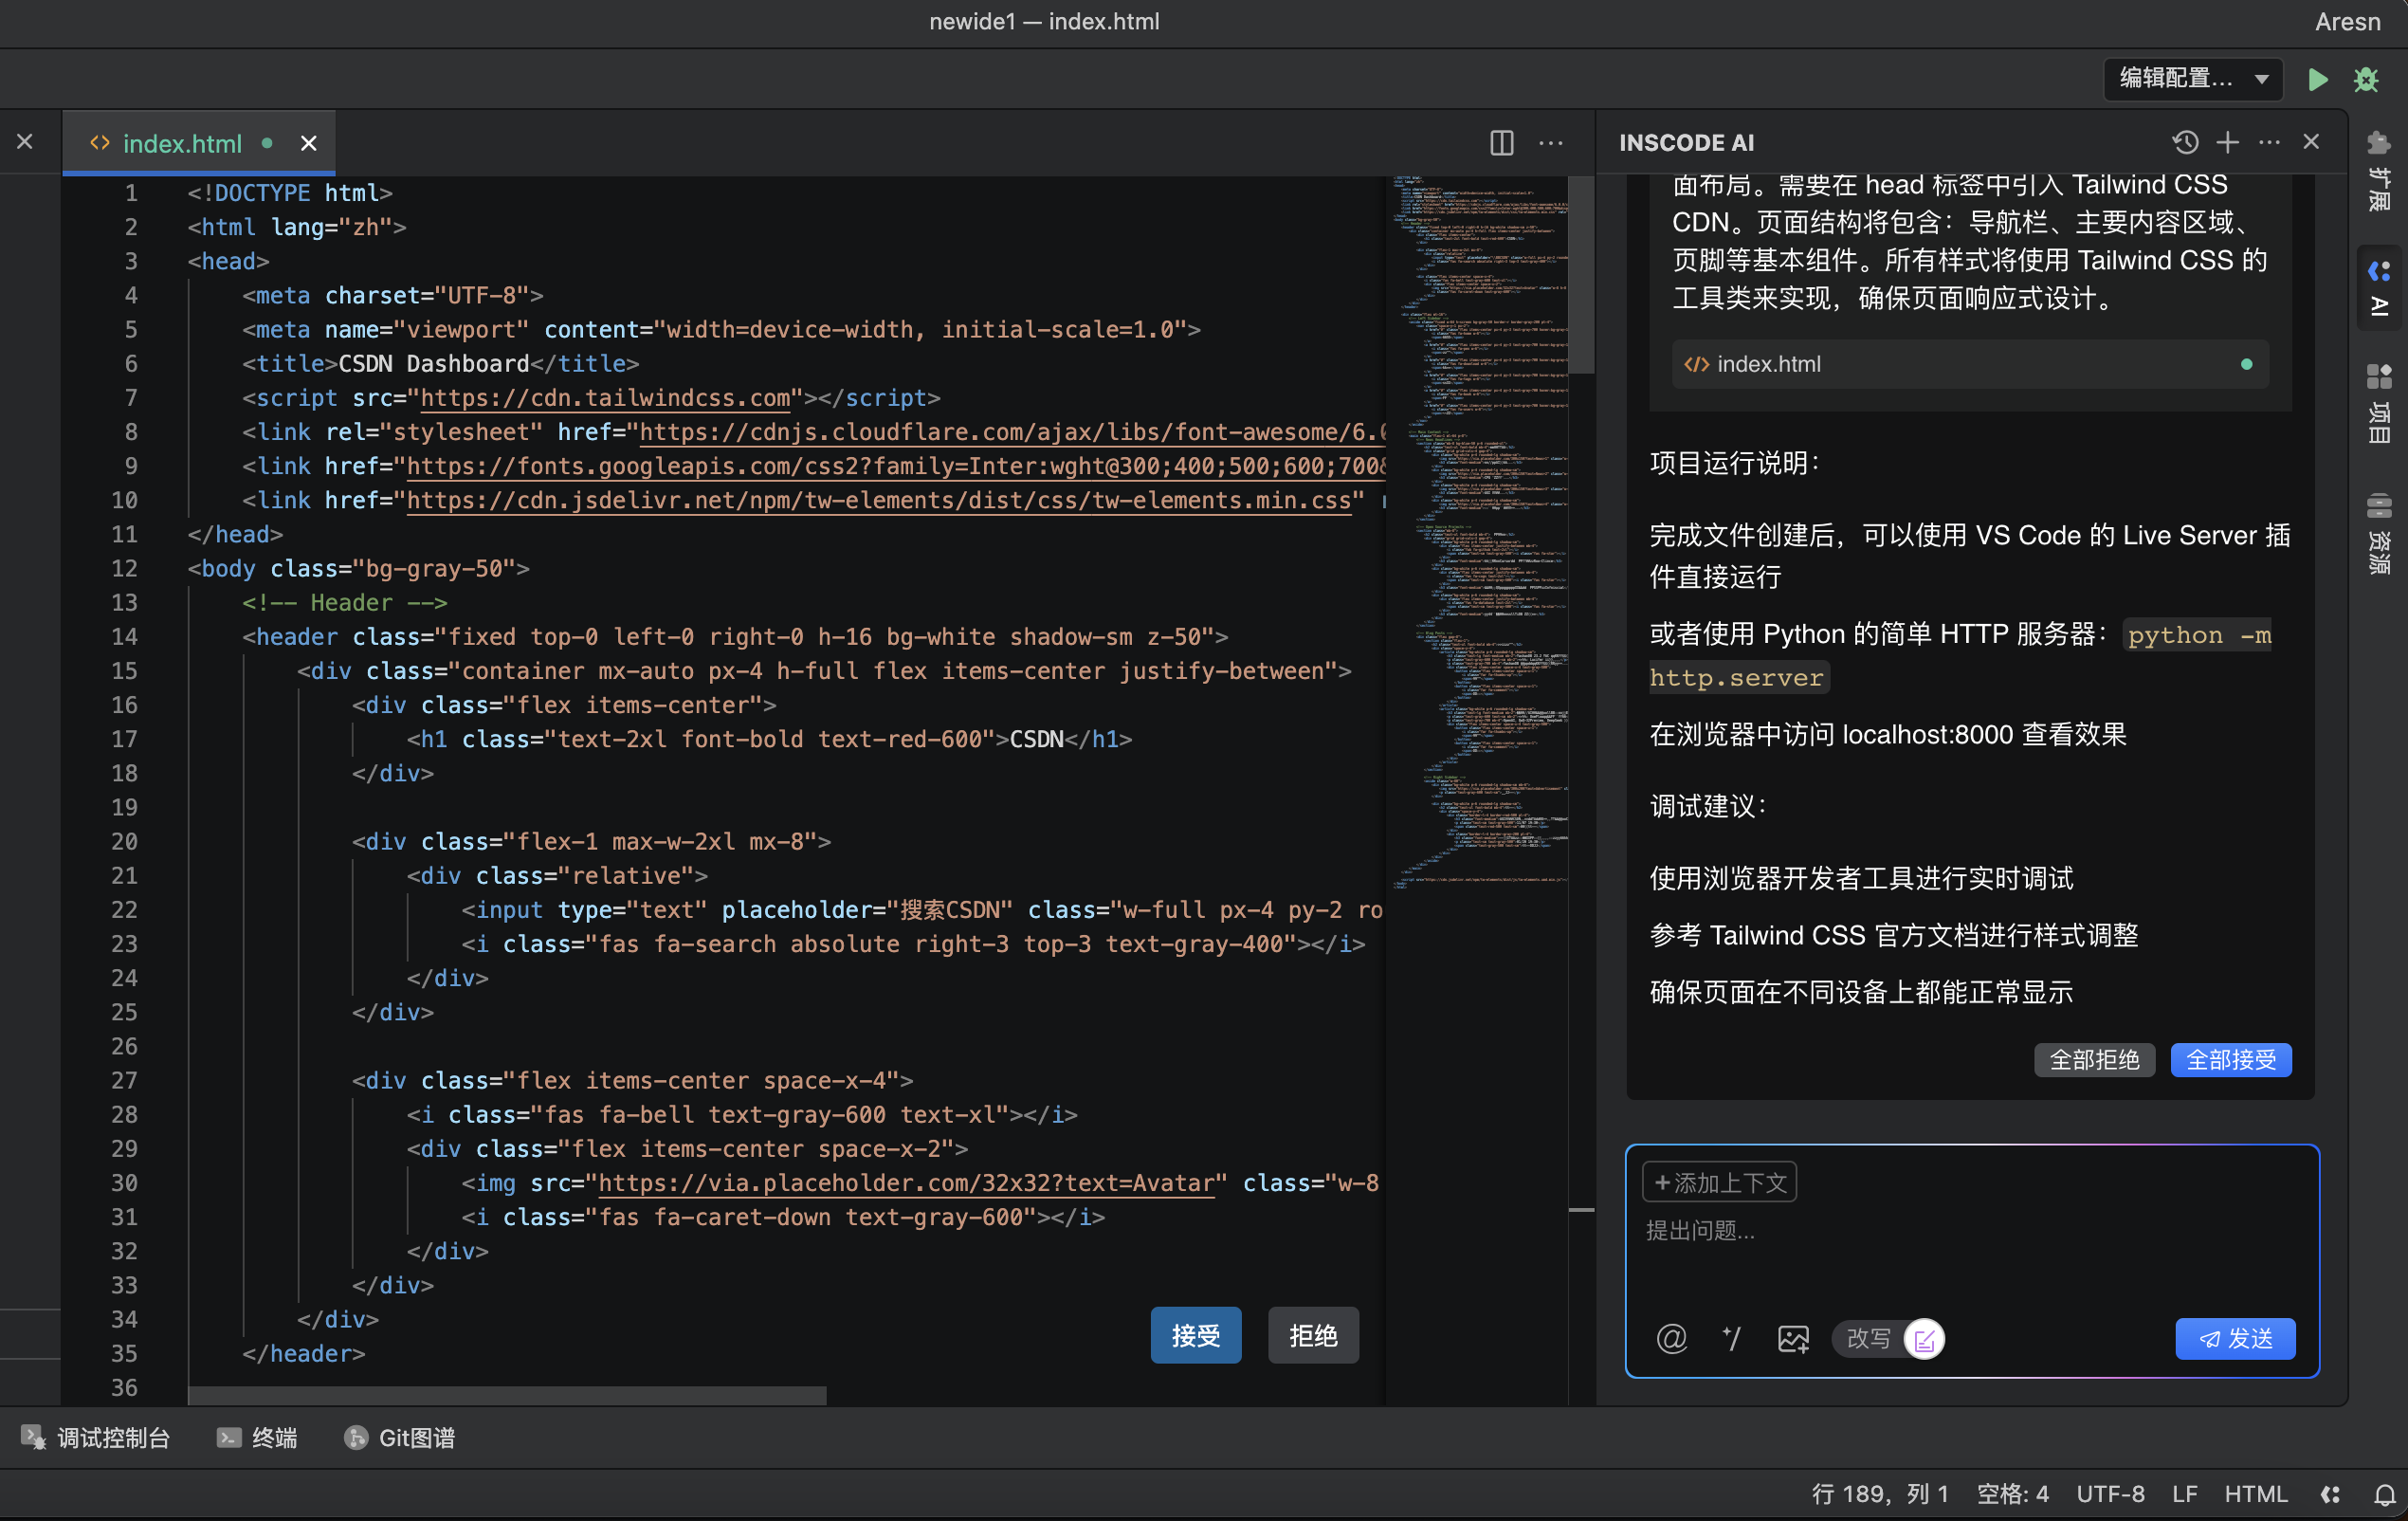2408x1521 pixels.
Task: Click the editor vertical scrollbar thumb
Action: (1580, 275)
